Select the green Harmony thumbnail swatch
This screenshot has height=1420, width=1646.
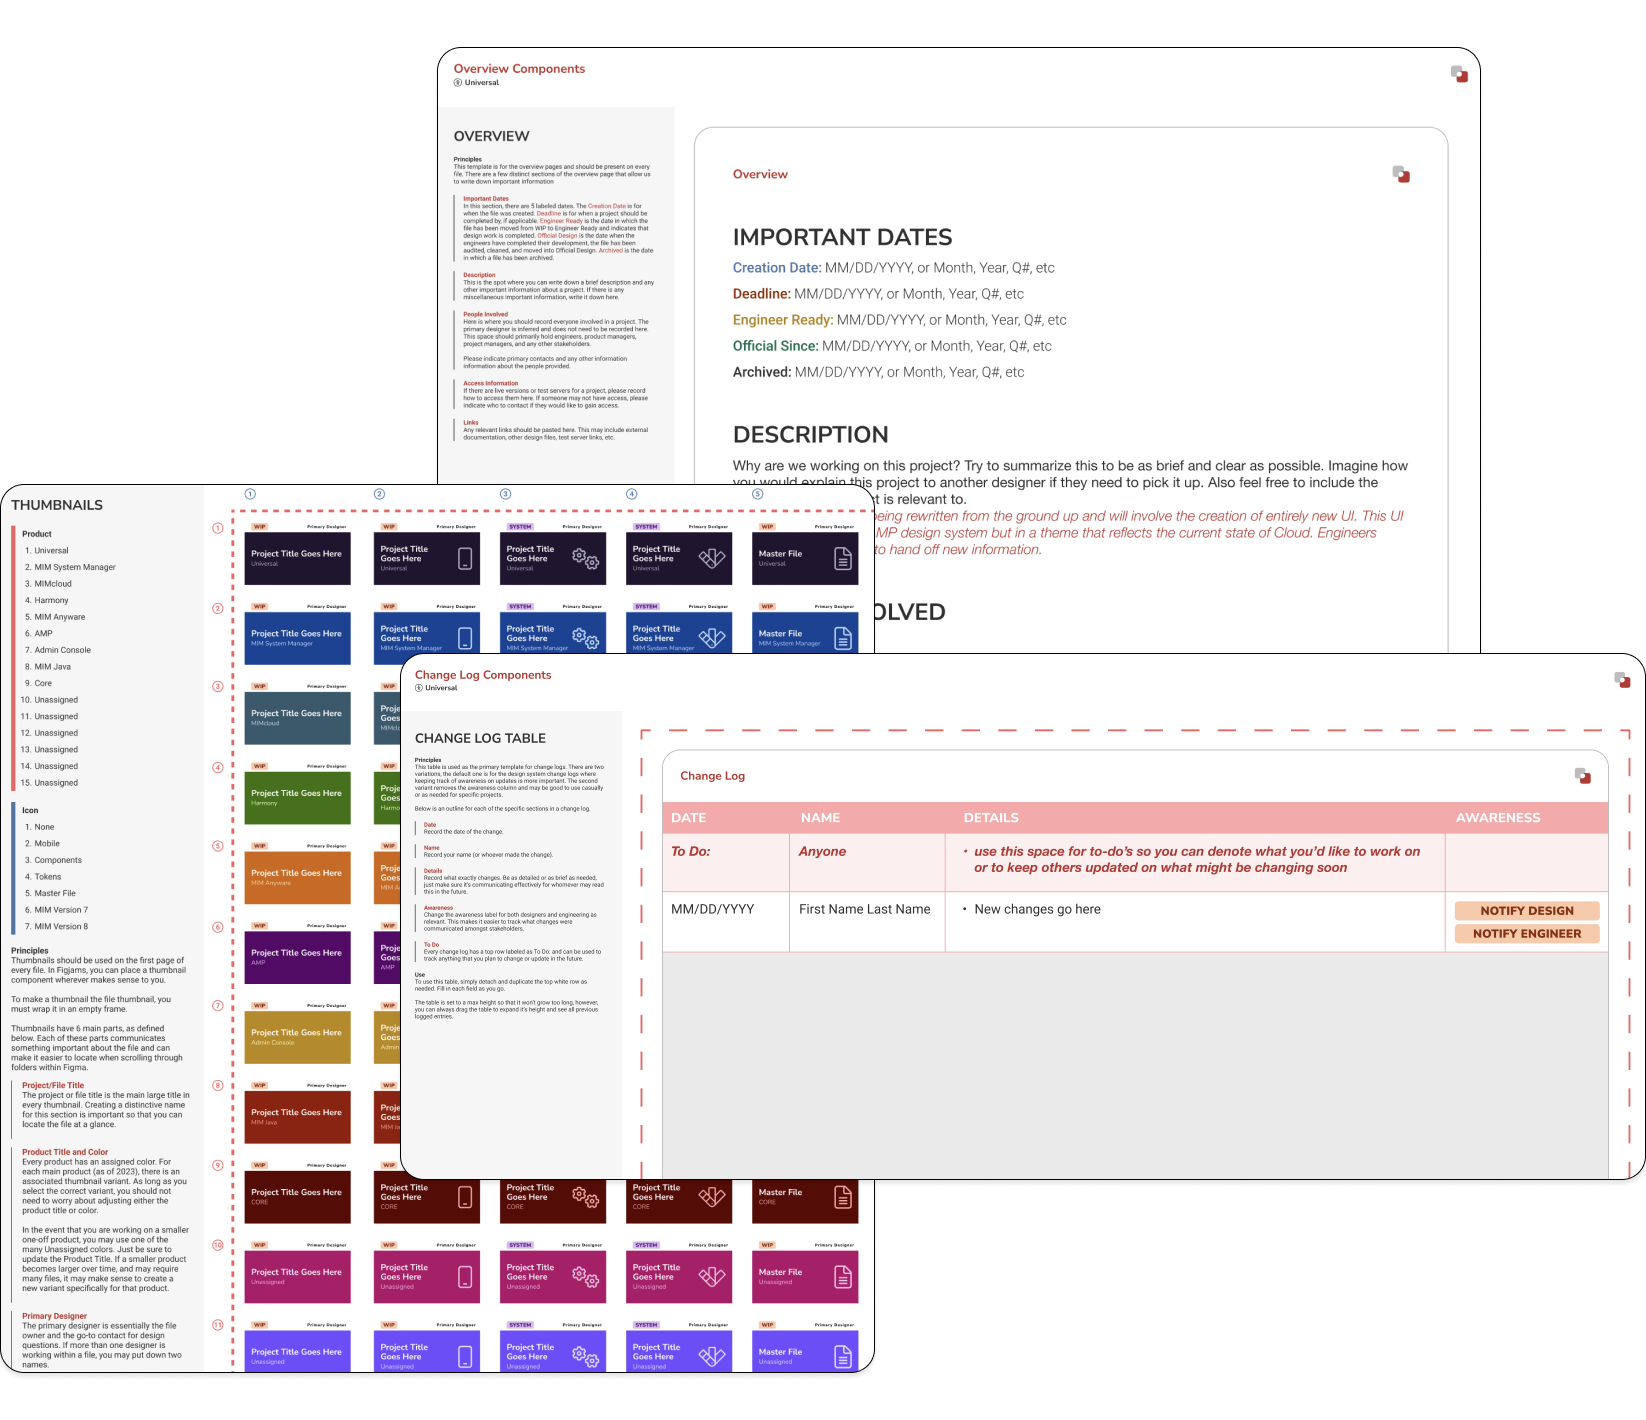coord(297,797)
